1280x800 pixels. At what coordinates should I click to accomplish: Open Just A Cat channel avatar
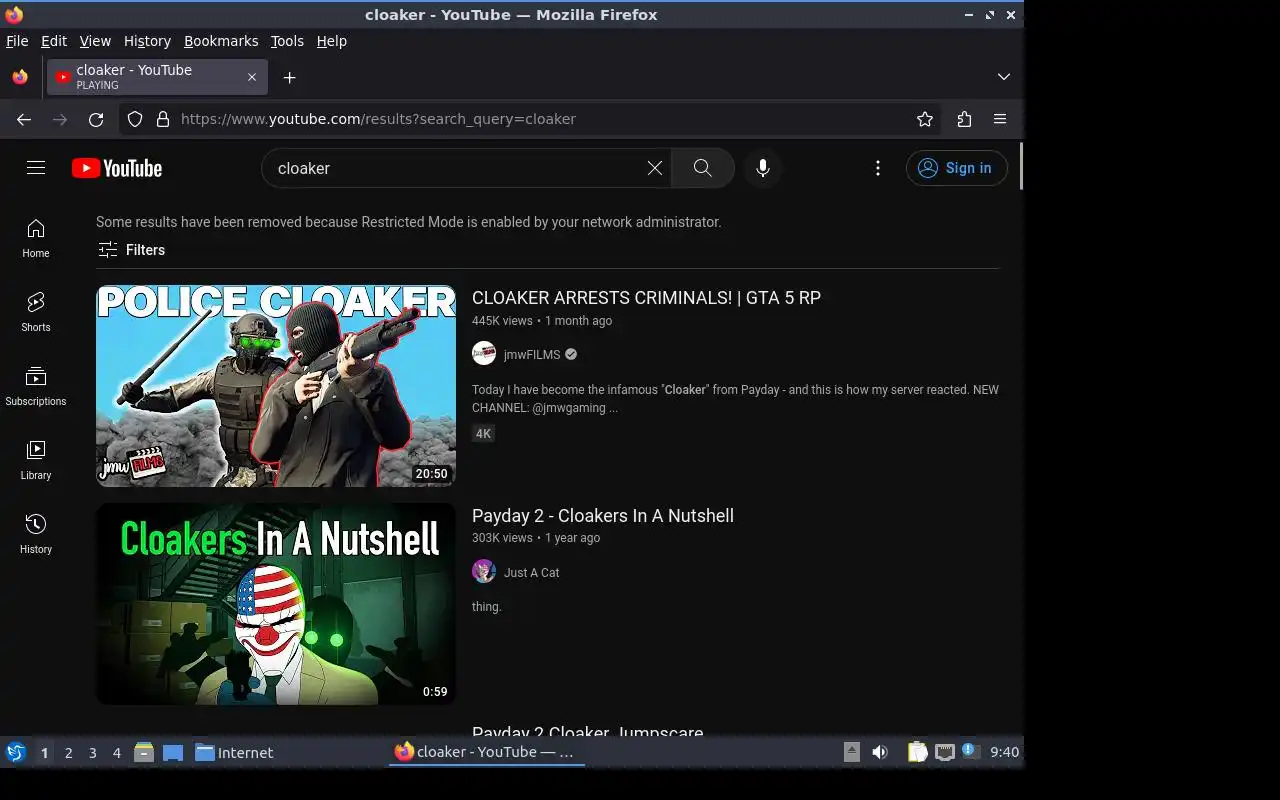[x=484, y=571]
